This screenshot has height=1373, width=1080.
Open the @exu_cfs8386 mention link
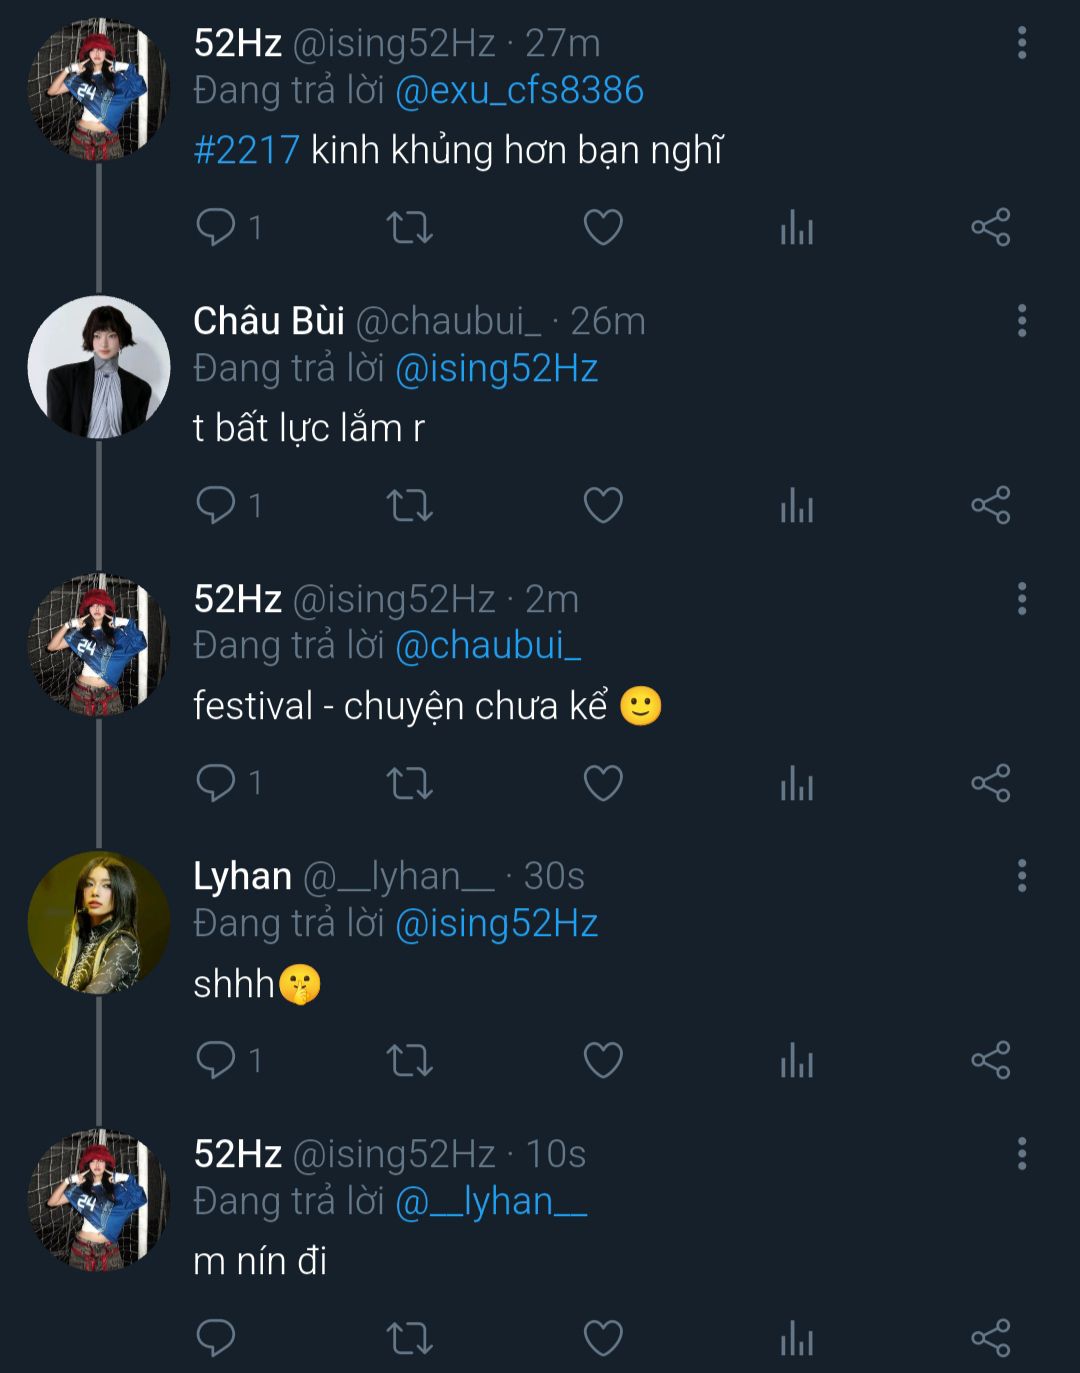(519, 91)
